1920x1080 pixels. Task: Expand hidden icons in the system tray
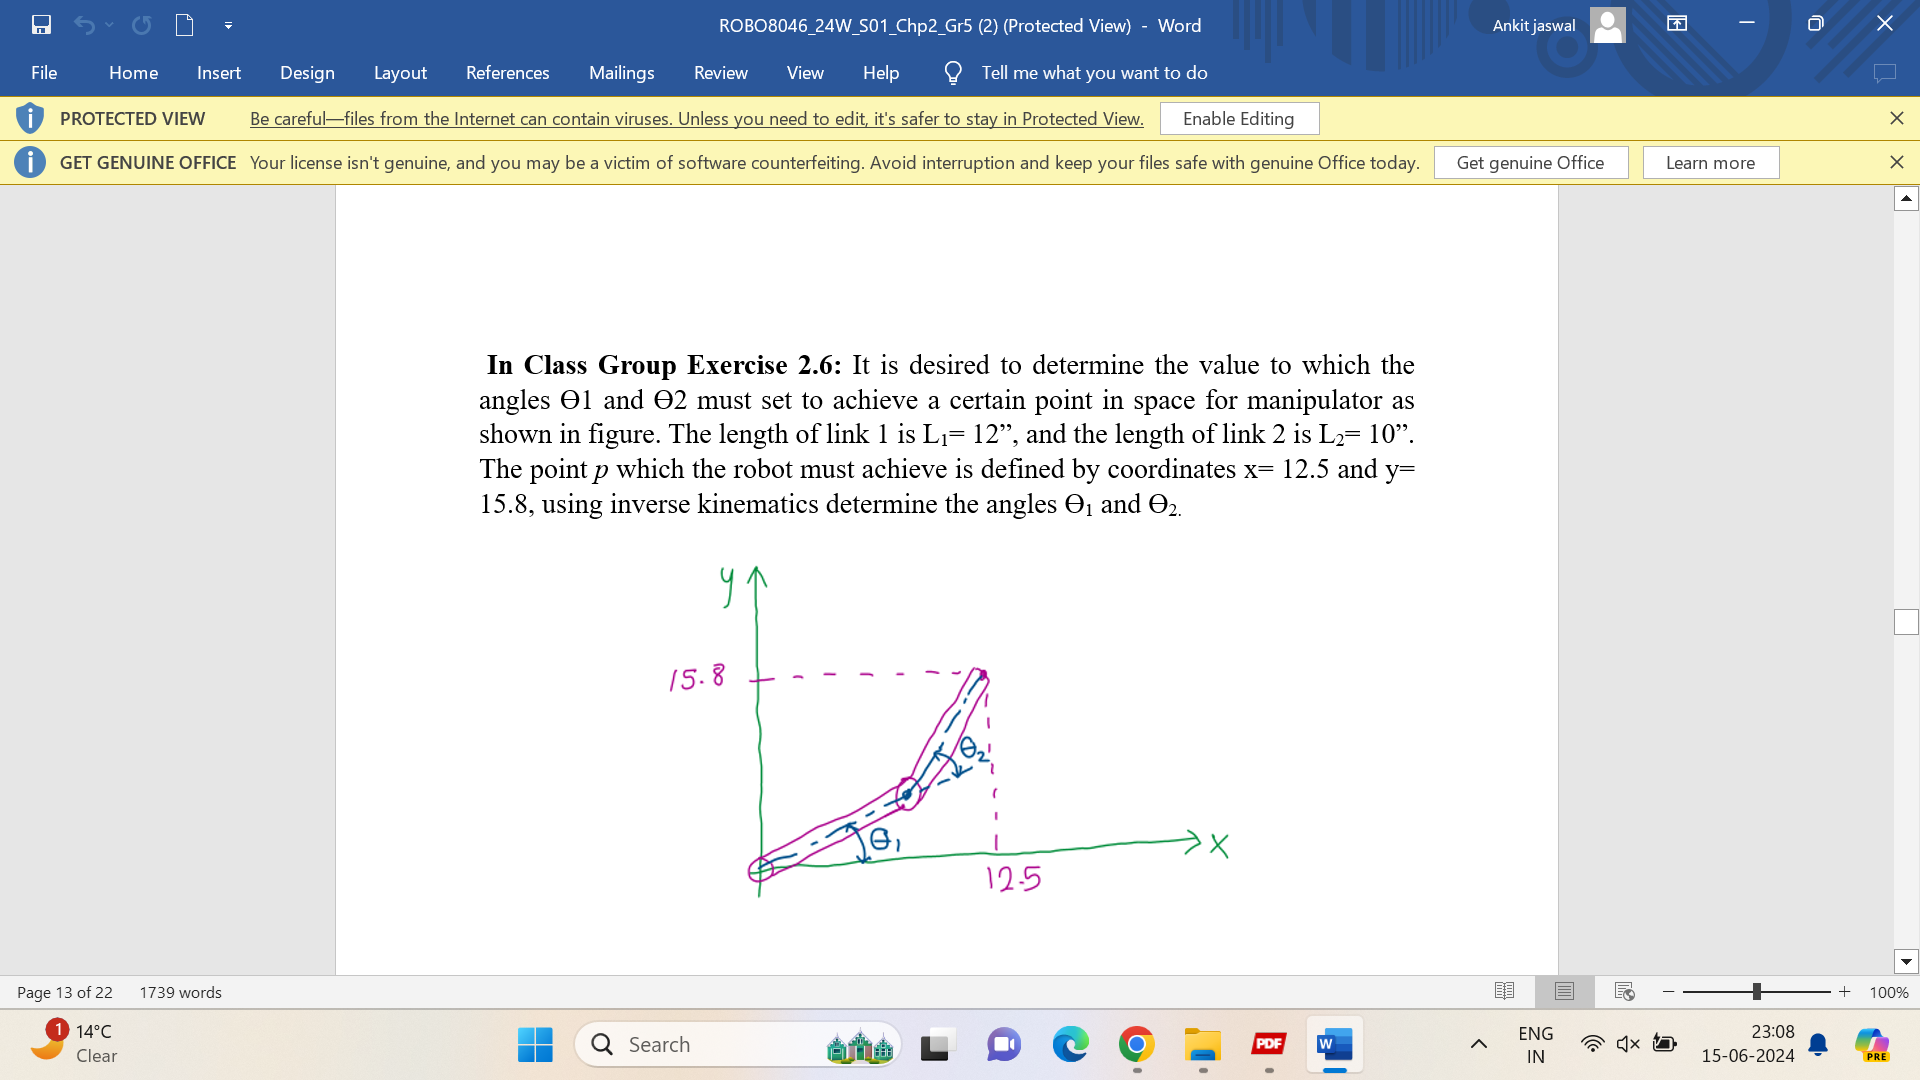coord(1479,1043)
